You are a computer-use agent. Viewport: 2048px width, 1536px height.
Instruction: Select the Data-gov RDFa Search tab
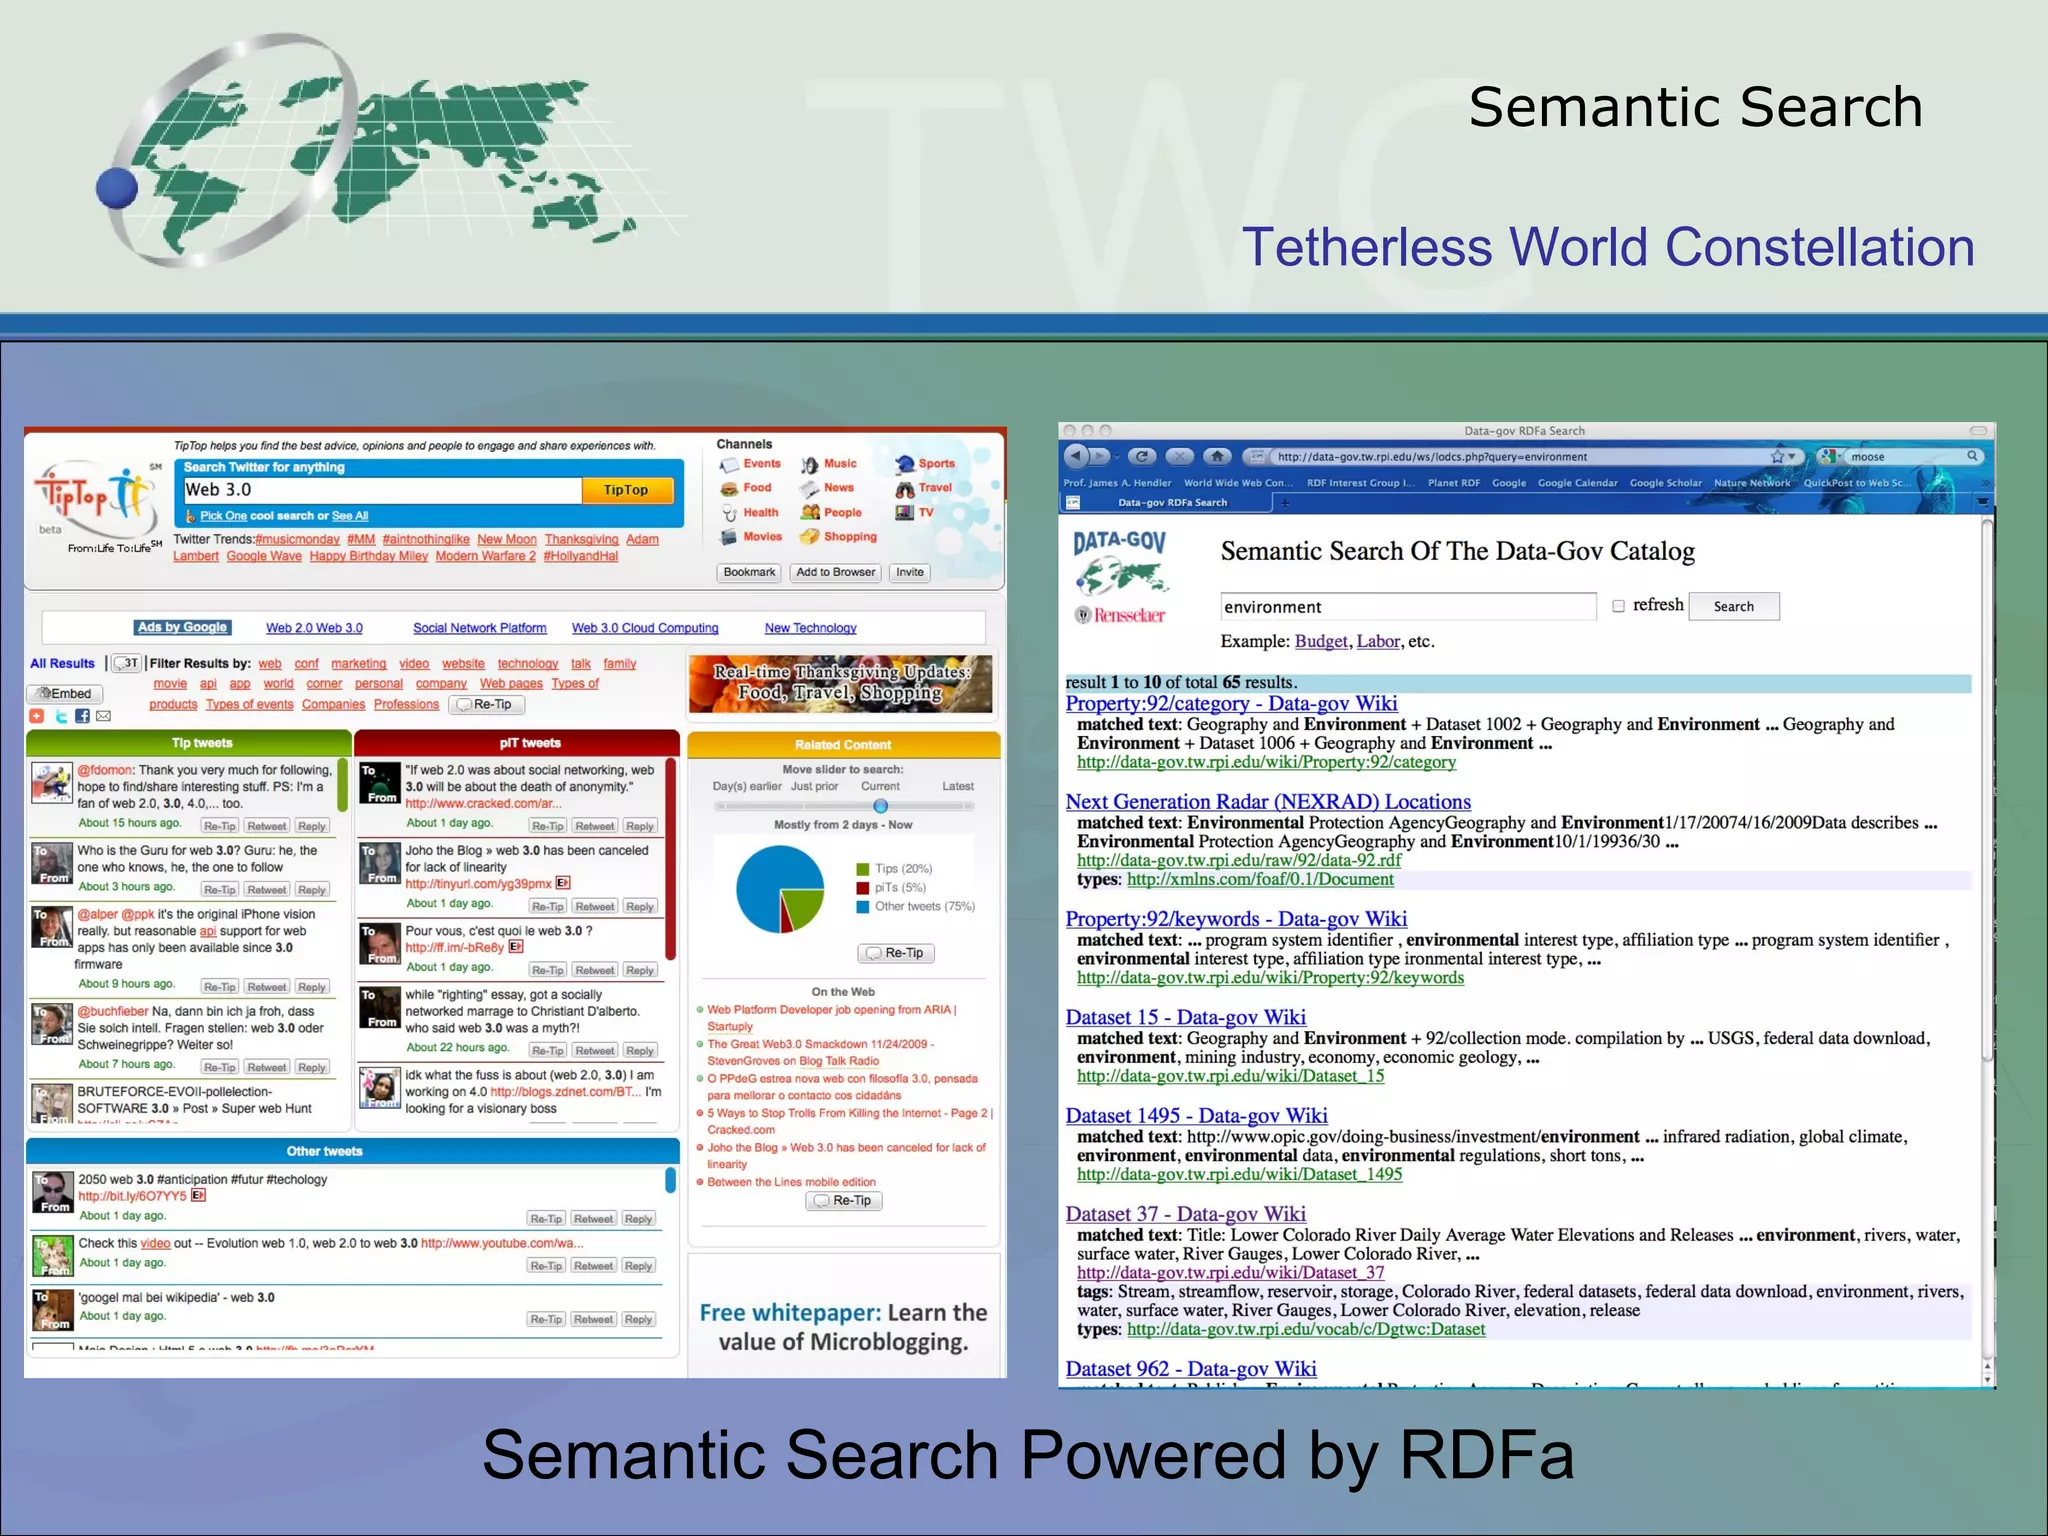coord(1166,503)
